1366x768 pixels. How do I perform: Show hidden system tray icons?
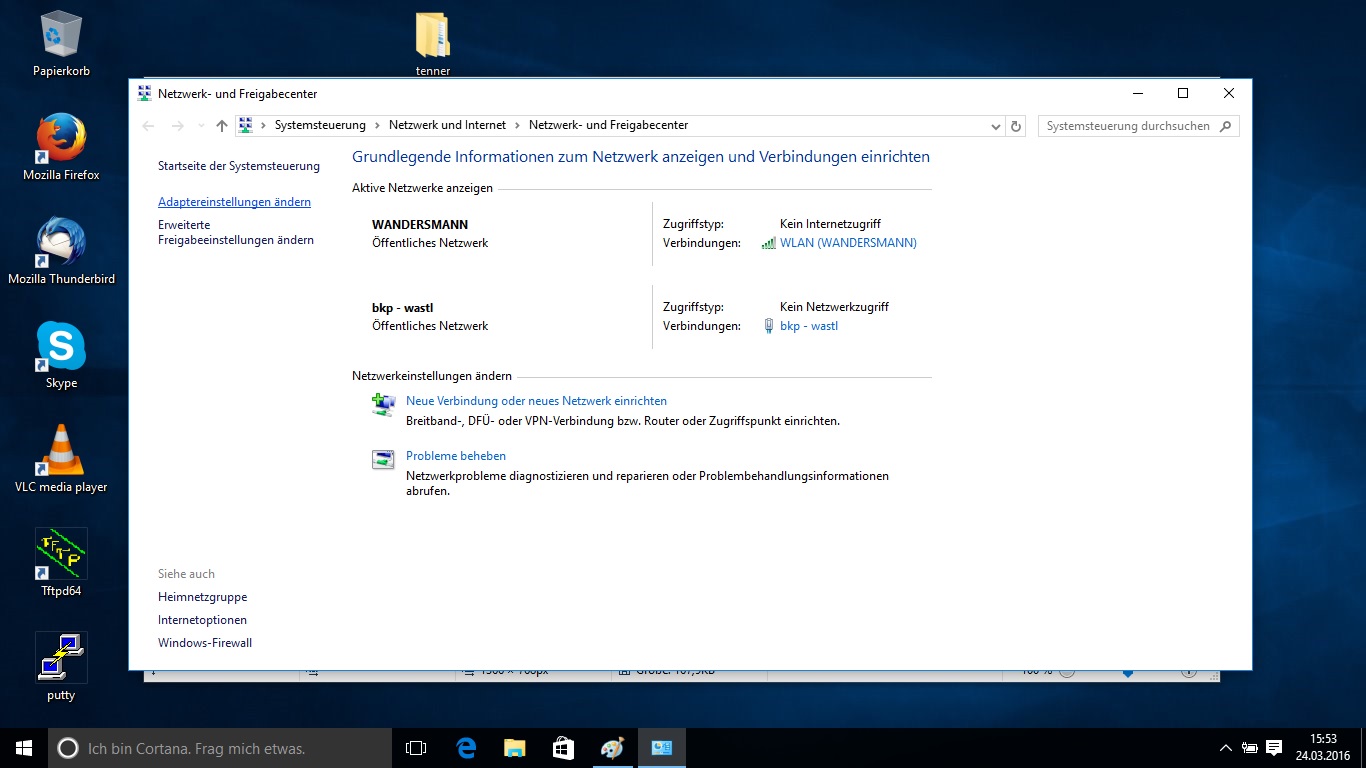click(x=1225, y=748)
